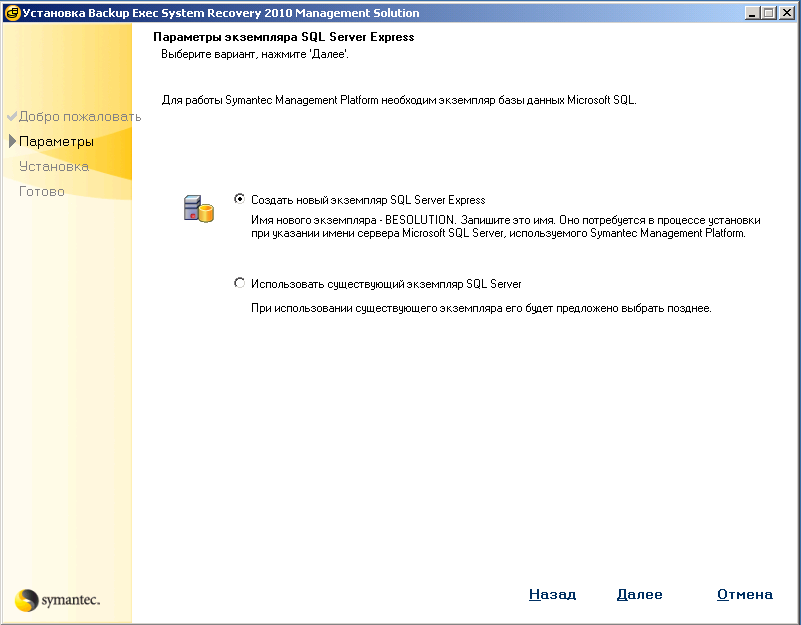This screenshot has width=801, height=625.
Task: Click text 'При использовании существующего экземпляра'
Action: [x=376, y=308]
